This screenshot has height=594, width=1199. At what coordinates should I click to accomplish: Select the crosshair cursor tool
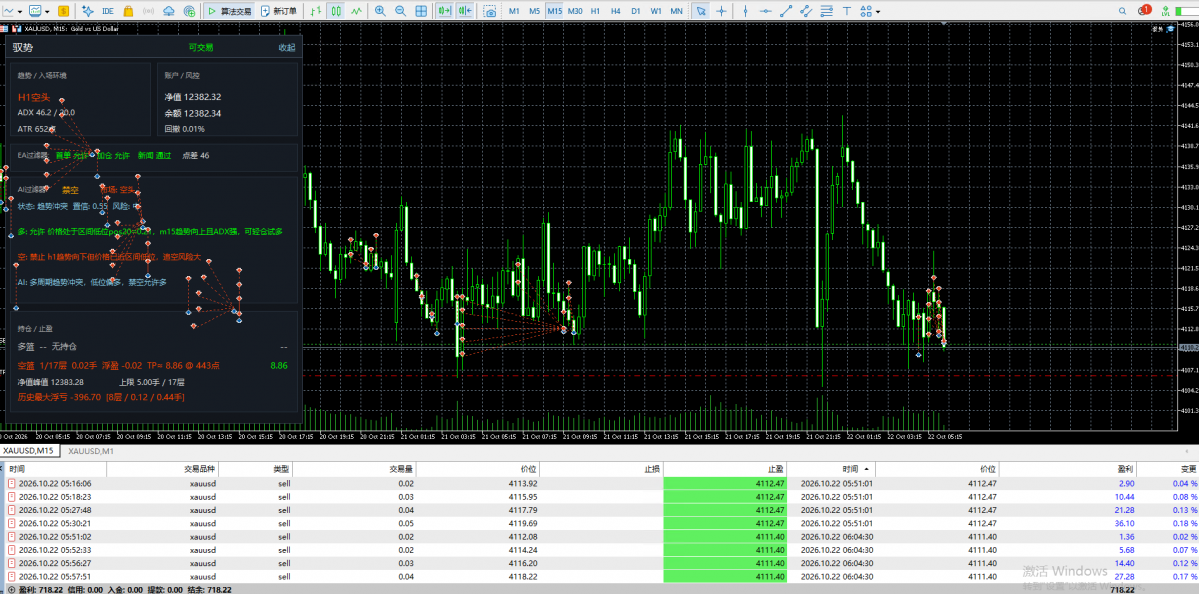(x=720, y=11)
